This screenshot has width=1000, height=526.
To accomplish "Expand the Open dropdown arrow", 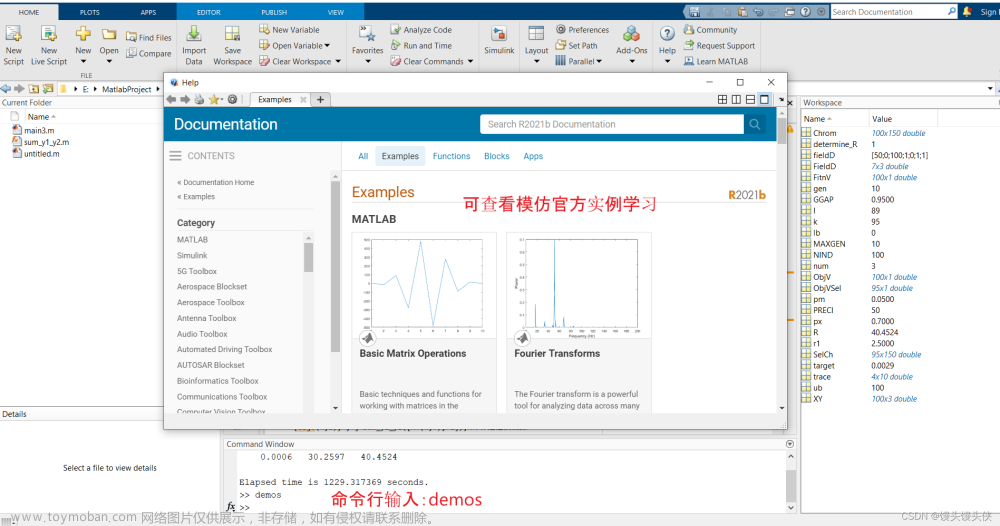I will (109, 62).
